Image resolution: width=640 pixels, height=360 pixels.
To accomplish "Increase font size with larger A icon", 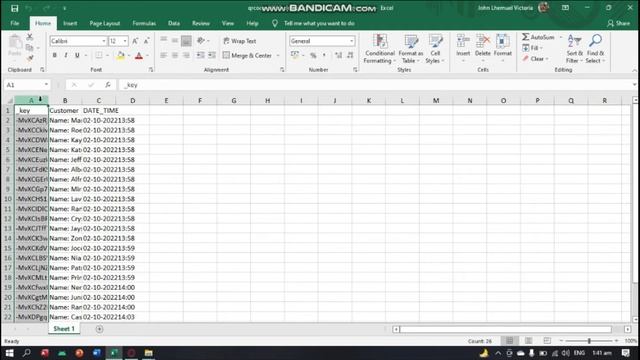I will click(135, 41).
